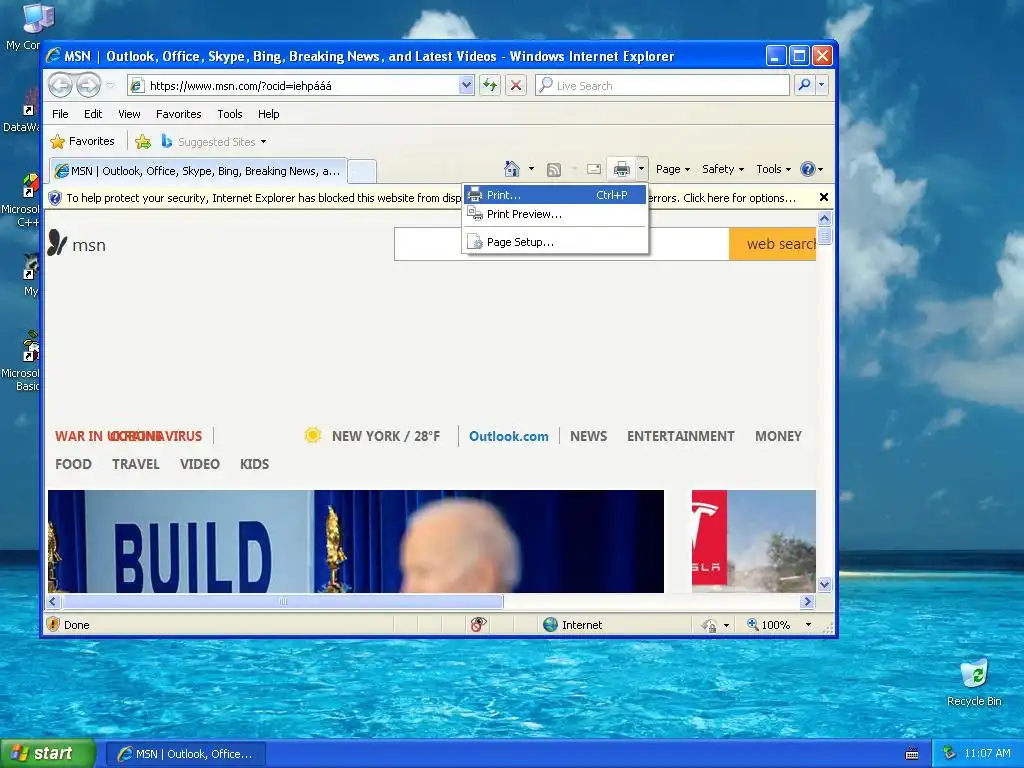Image resolution: width=1024 pixels, height=768 pixels.
Task: Click horizontal scrollbar right arrow
Action: point(808,601)
